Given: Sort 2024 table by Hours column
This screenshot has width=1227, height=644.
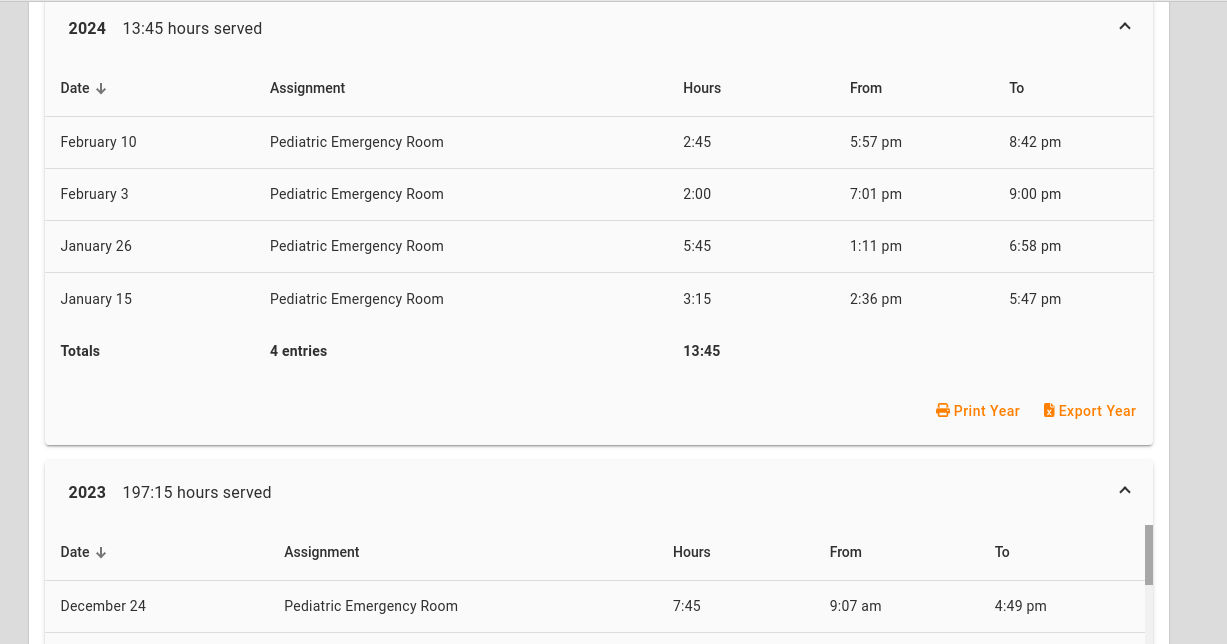Looking at the screenshot, I should [x=702, y=88].
